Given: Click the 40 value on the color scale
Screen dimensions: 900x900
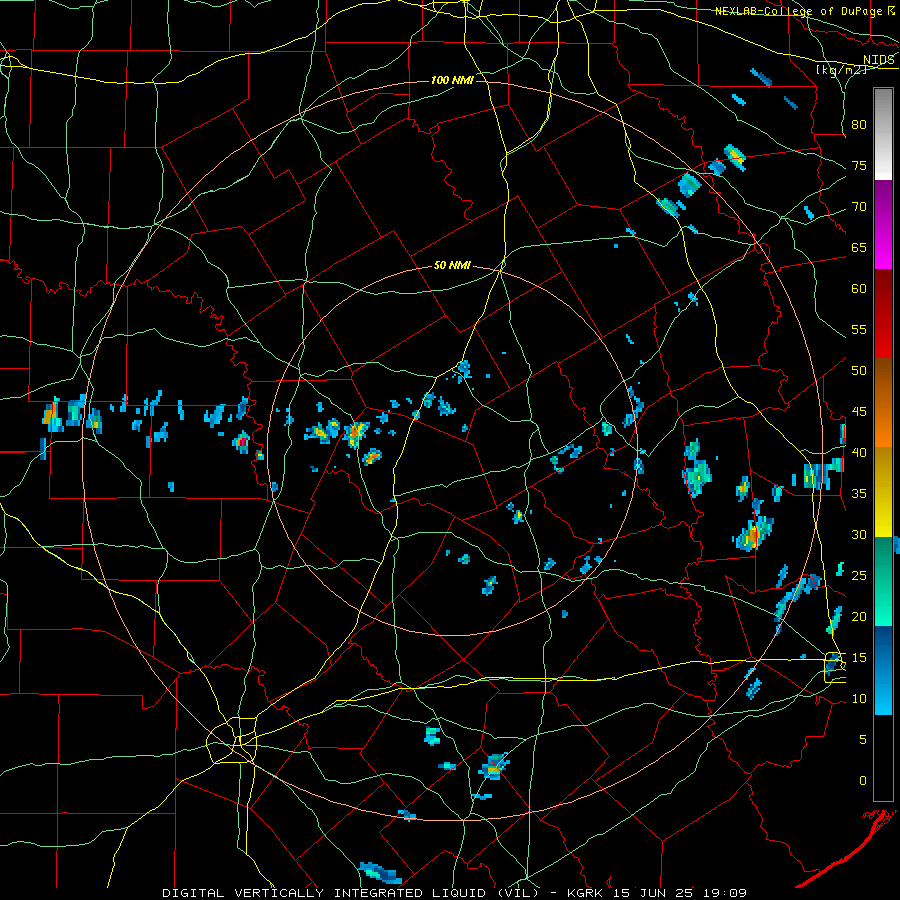Looking at the screenshot, I should (x=859, y=452).
